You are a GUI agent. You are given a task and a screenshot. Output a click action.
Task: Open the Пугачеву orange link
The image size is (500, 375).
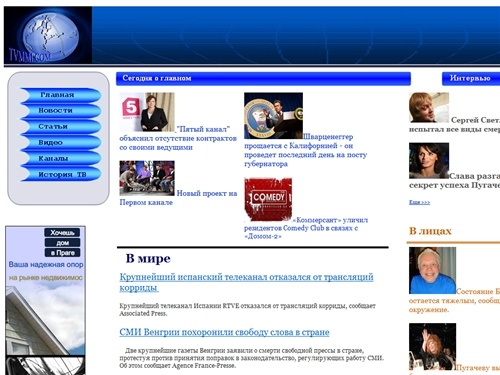point(478,368)
